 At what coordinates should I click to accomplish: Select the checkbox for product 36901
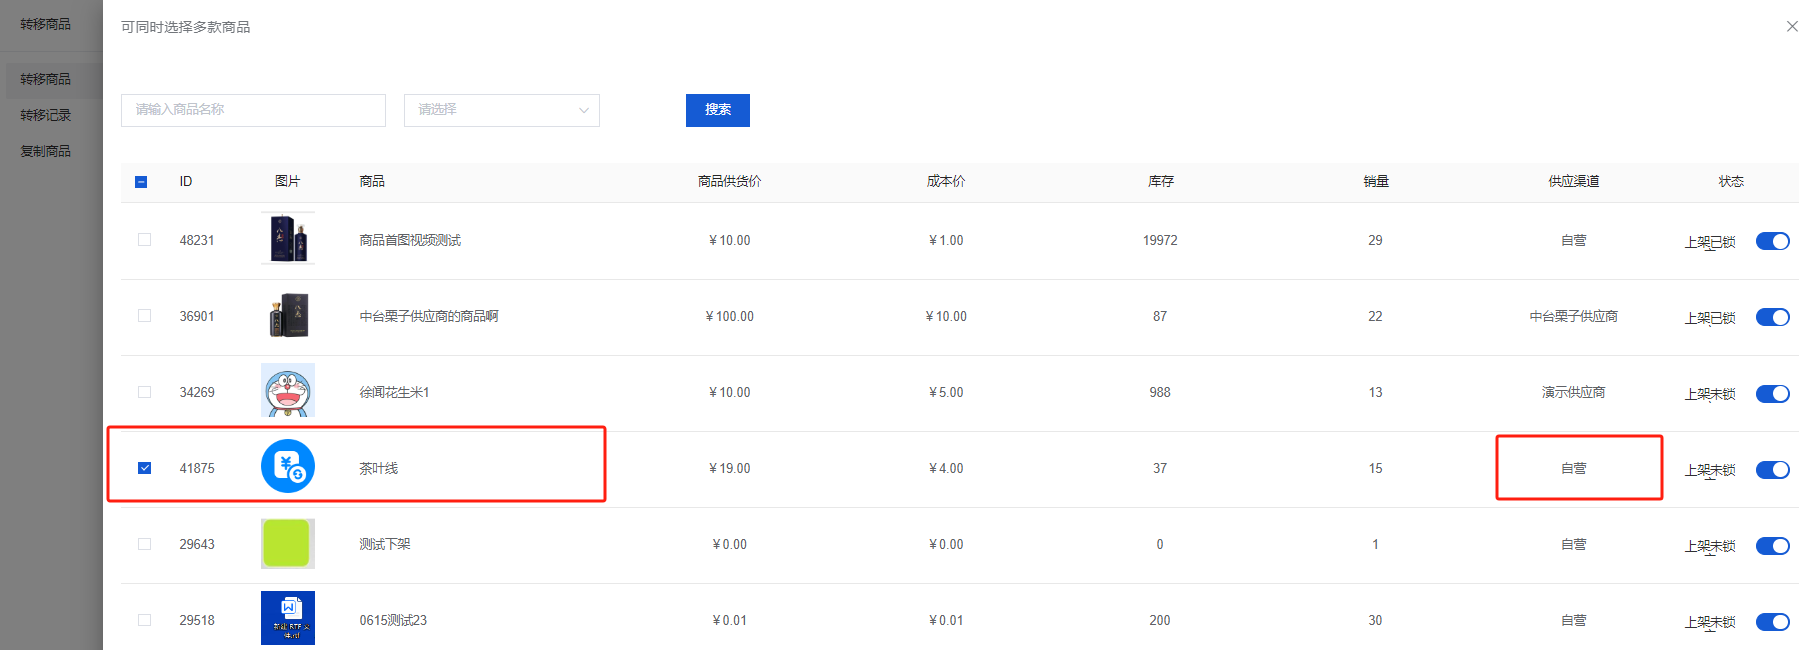pyautogui.click(x=145, y=316)
